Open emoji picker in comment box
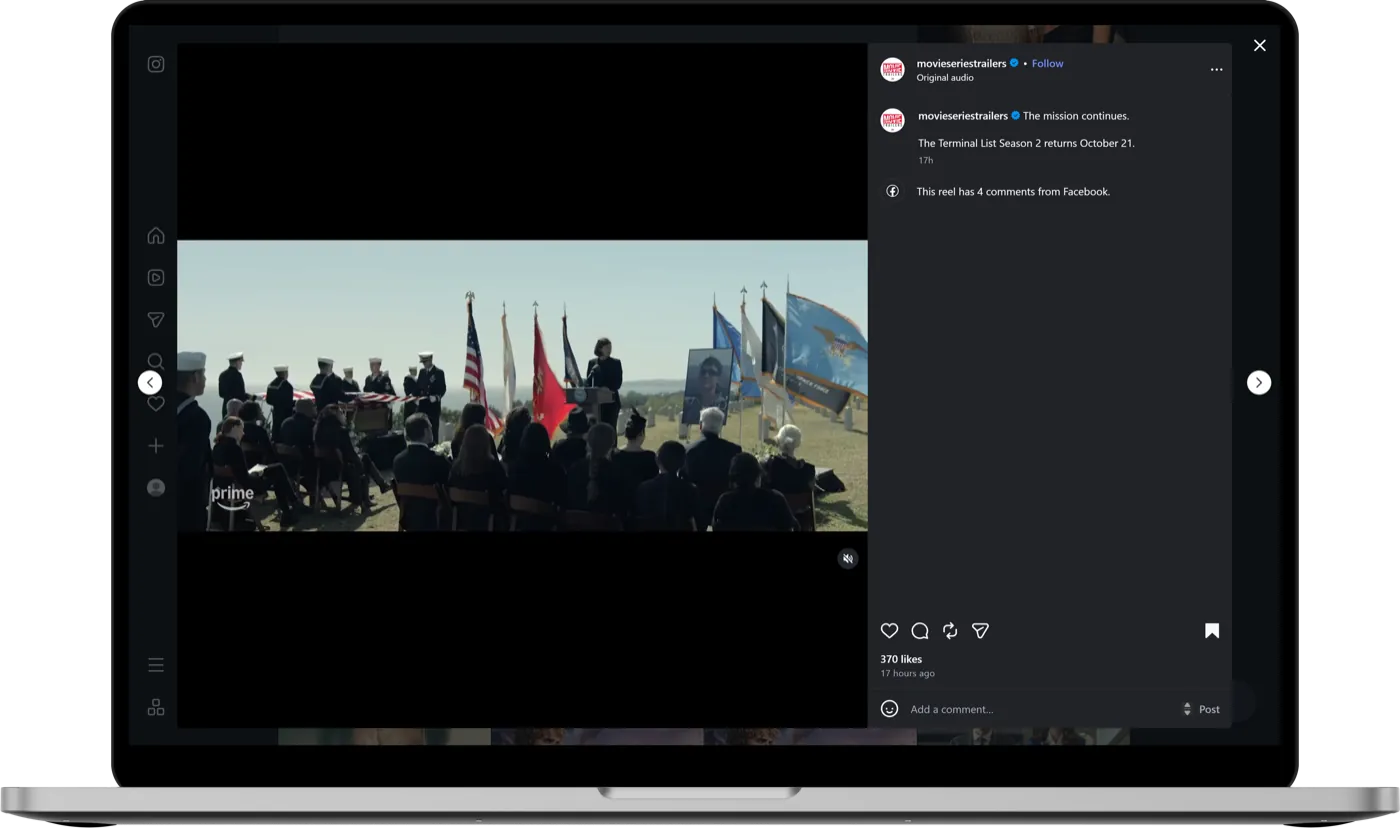1400x828 pixels. (x=889, y=709)
